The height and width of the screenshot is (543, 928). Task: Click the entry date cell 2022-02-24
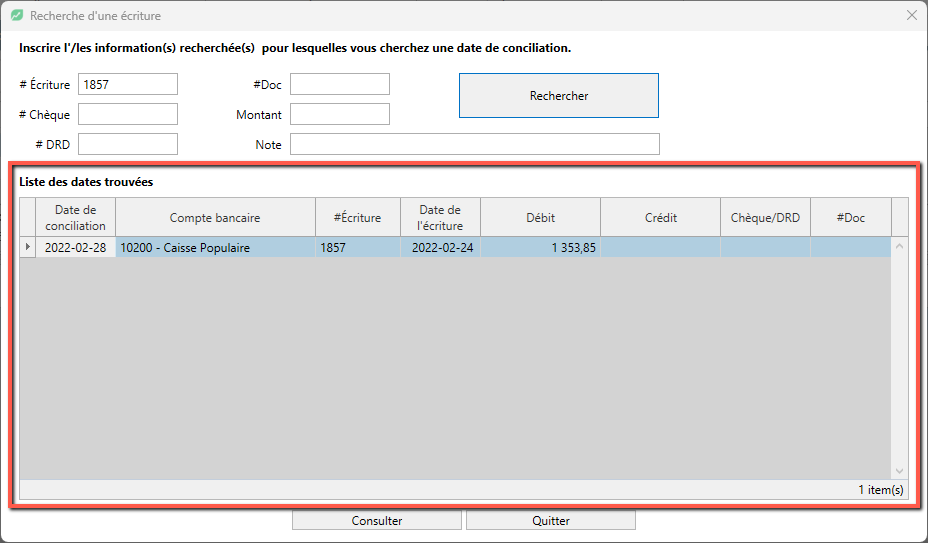[x=440, y=248]
